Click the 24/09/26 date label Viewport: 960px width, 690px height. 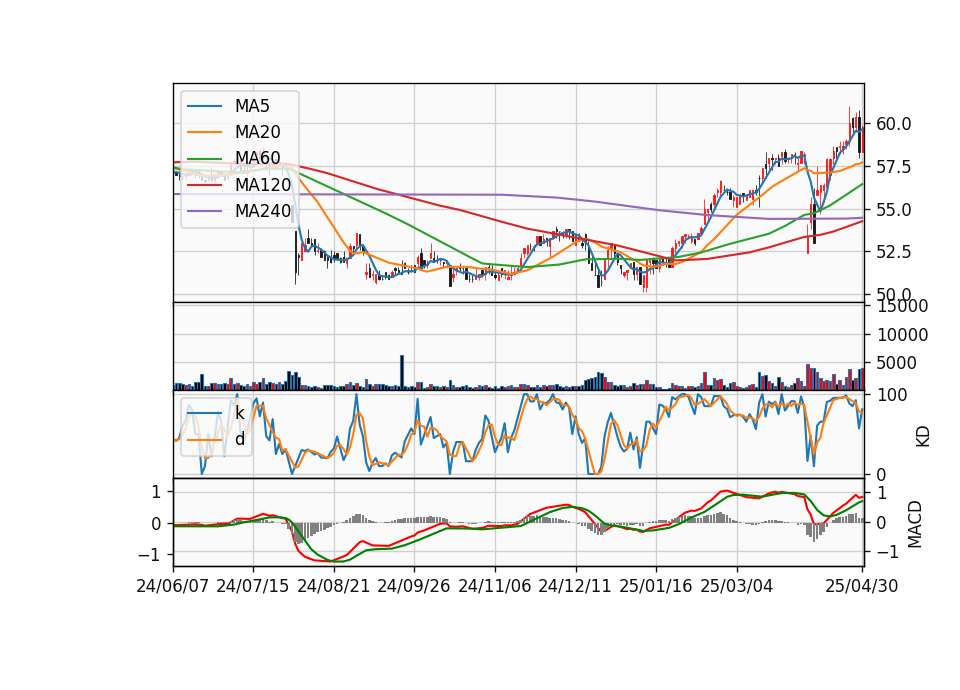414,587
